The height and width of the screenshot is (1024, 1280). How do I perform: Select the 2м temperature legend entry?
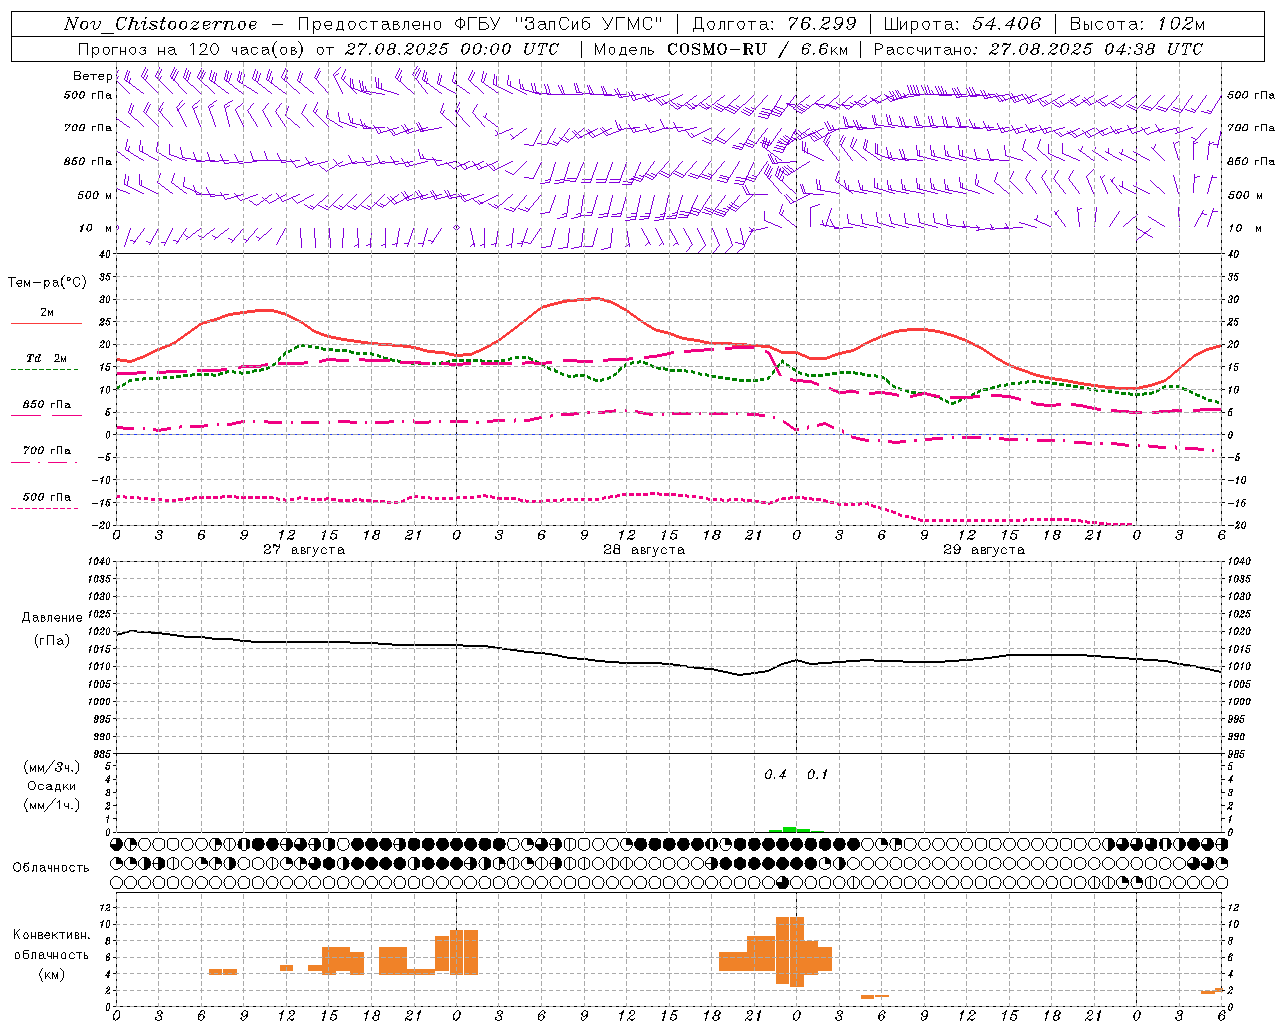46,313
